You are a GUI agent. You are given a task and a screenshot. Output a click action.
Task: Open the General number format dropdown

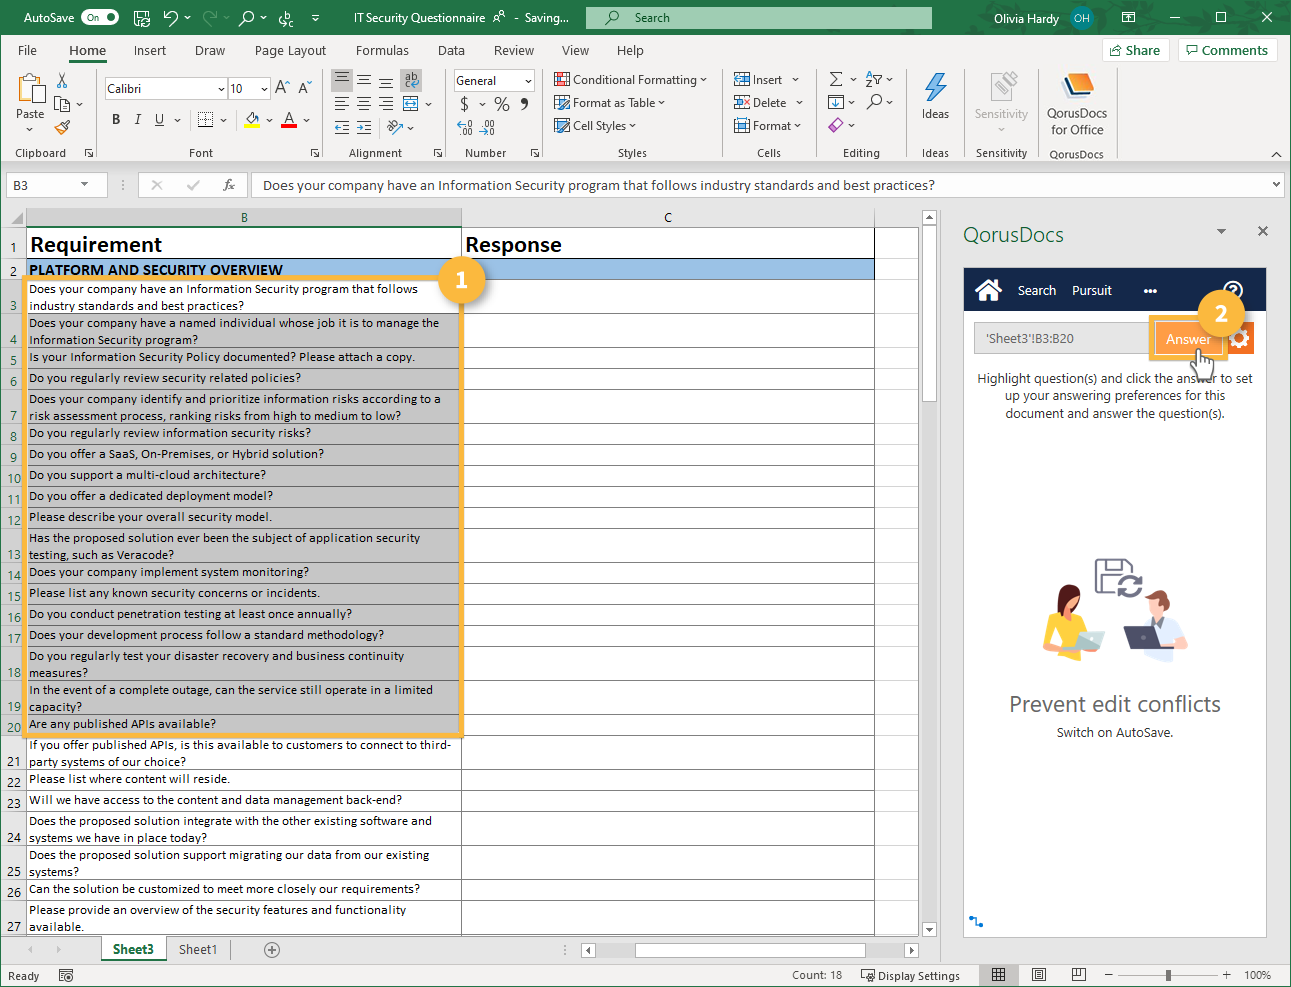click(x=528, y=81)
